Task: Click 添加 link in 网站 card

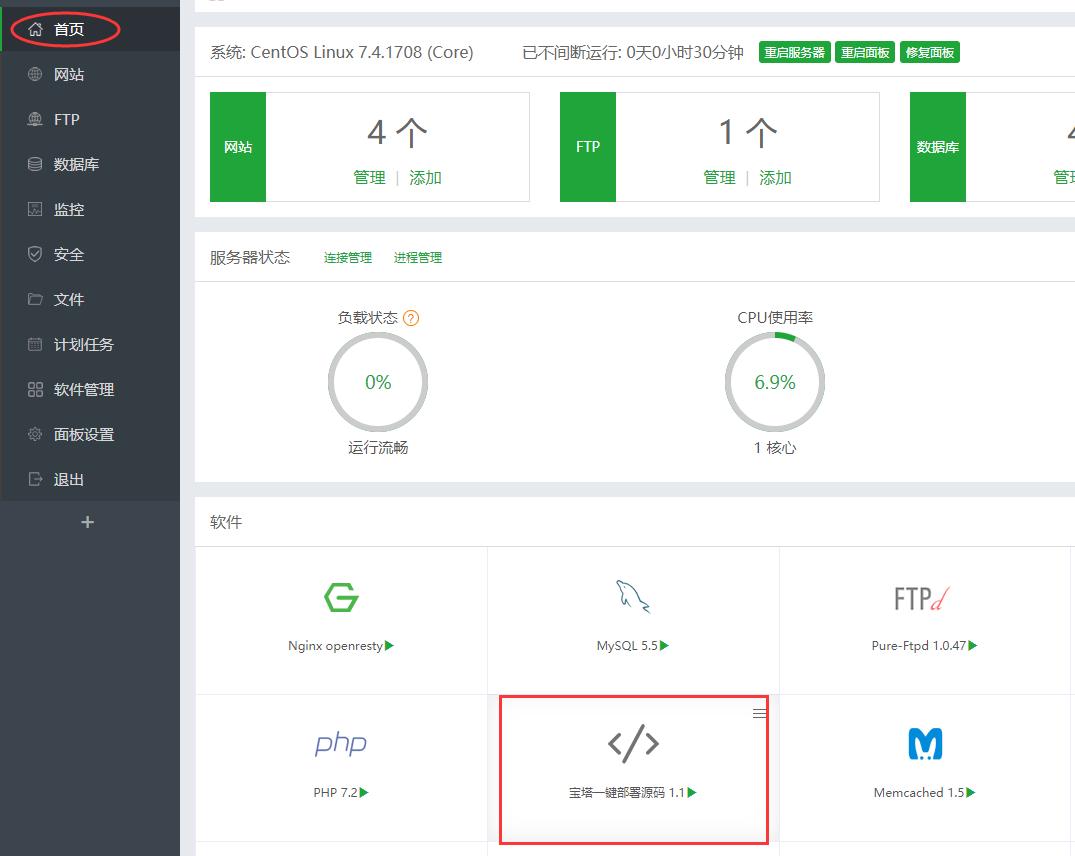Action: pos(425,178)
